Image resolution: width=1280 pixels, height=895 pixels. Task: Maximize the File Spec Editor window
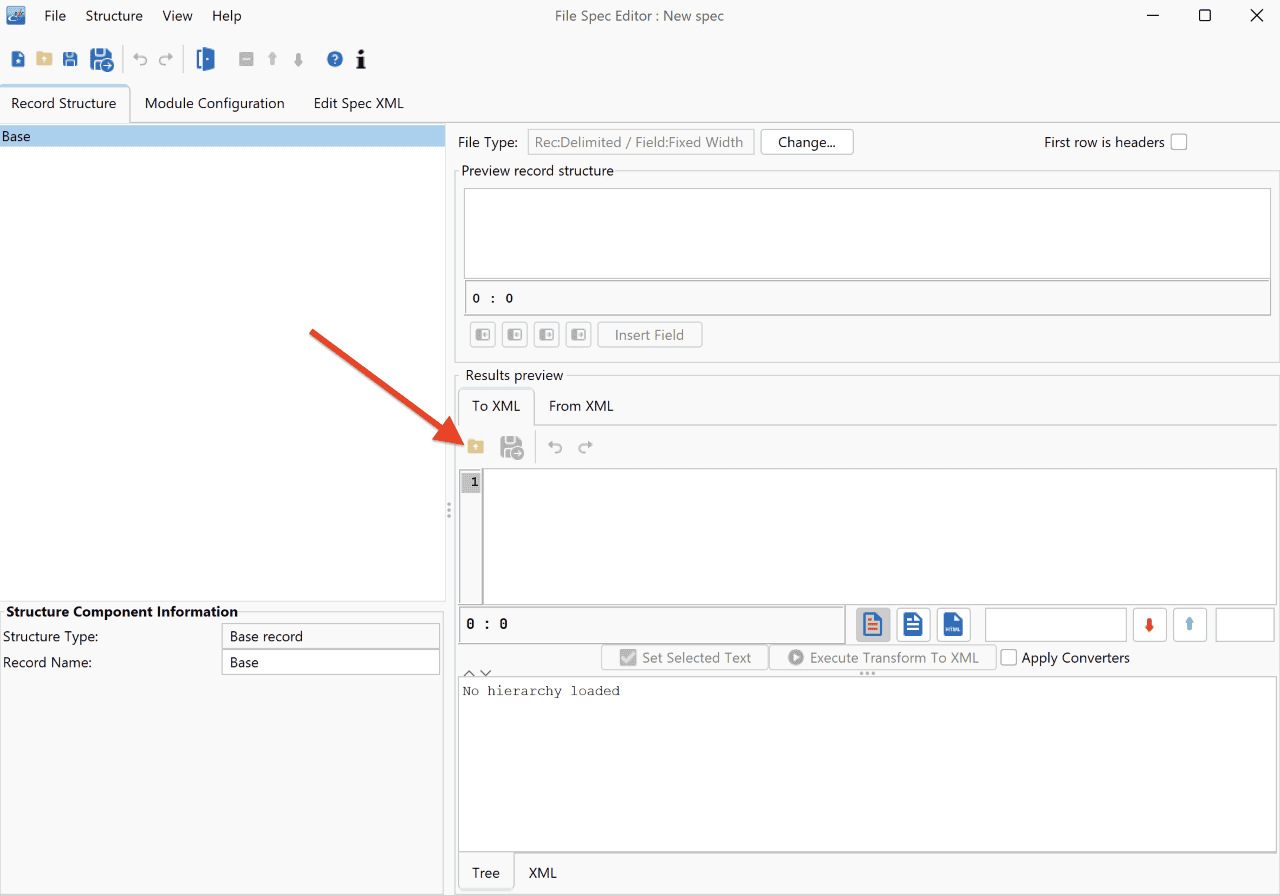click(x=1205, y=15)
